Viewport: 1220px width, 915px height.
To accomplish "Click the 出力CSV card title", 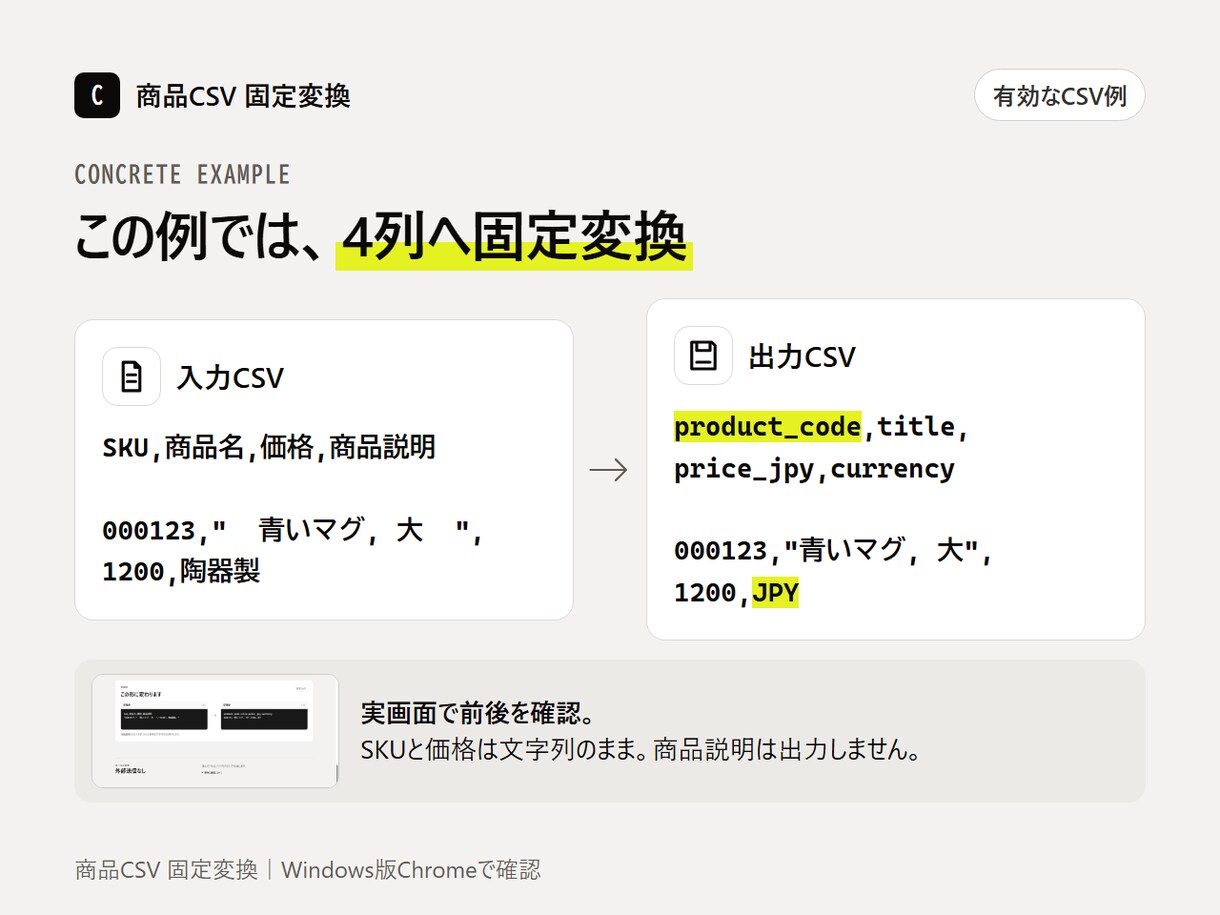I will point(802,357).
